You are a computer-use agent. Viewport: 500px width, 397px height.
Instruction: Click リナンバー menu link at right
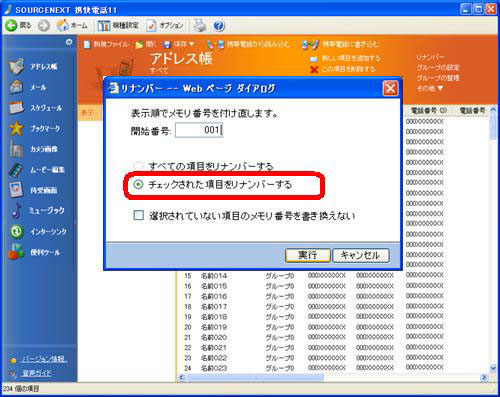(430, 57)
